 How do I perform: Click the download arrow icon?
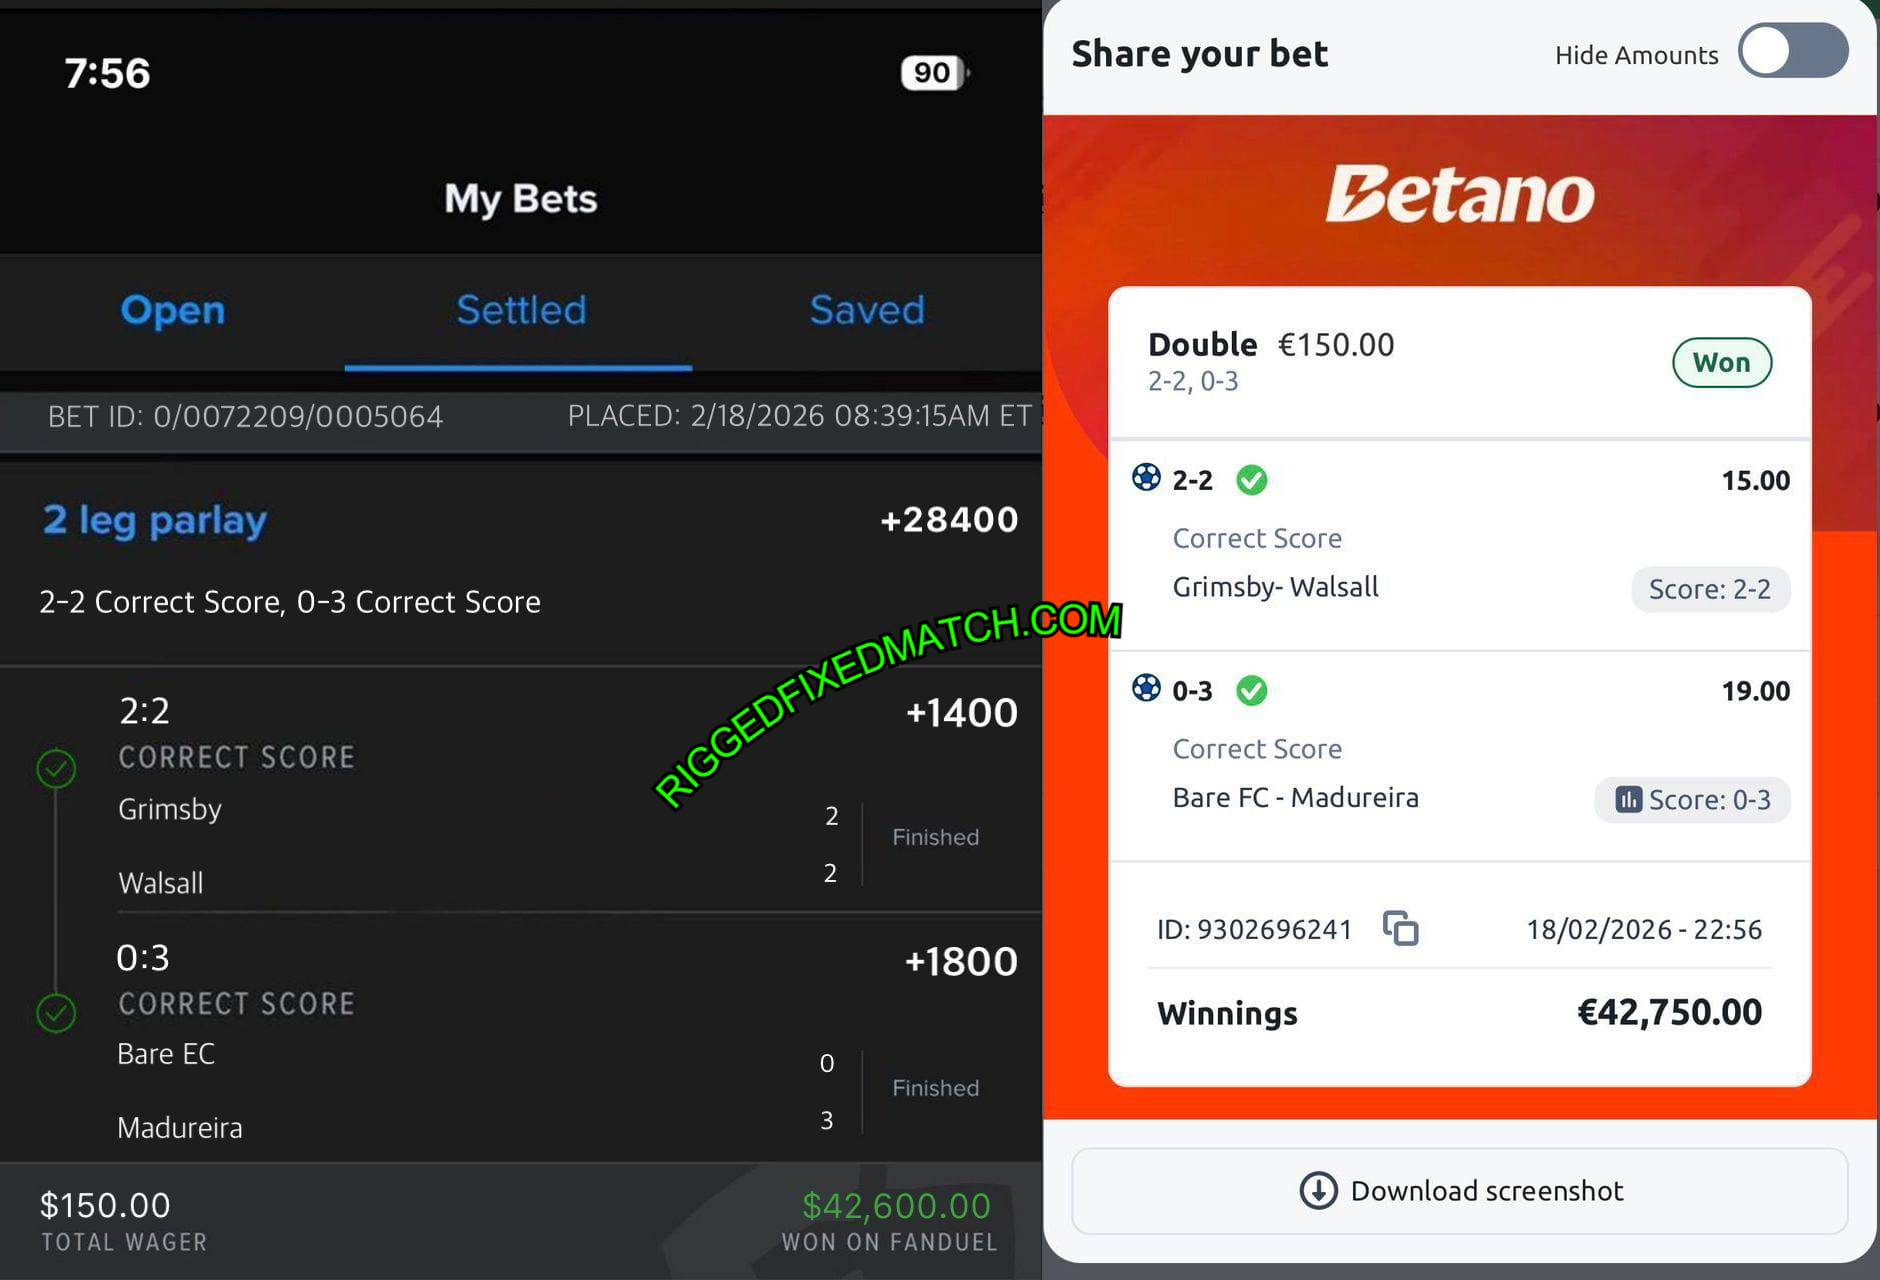point(1318,1191)
